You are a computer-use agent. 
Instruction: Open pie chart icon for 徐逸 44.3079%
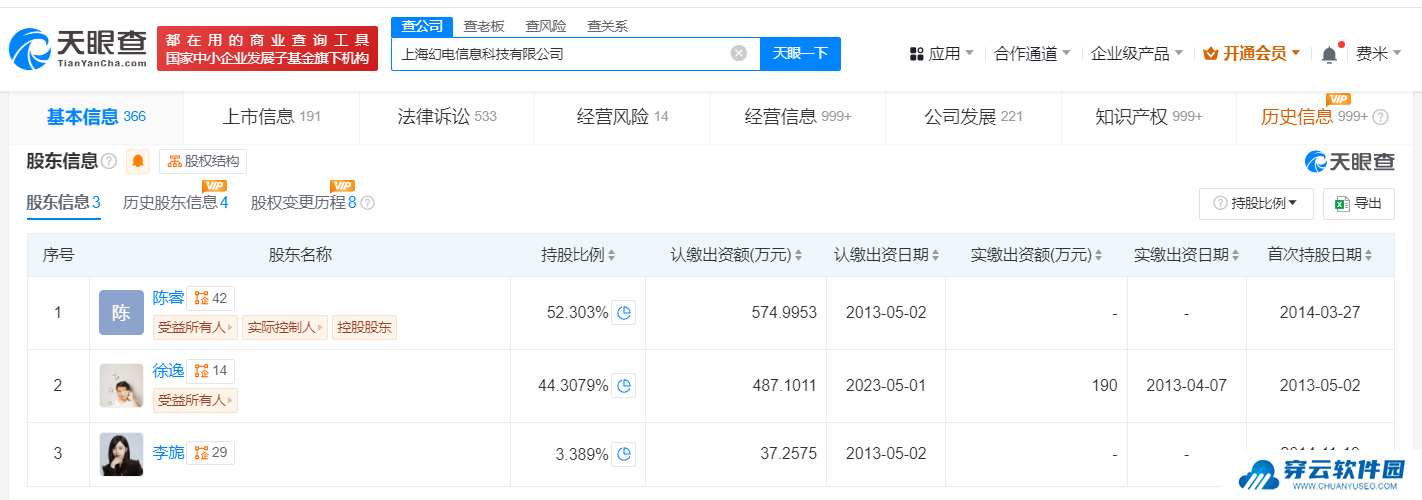point(624,385)
